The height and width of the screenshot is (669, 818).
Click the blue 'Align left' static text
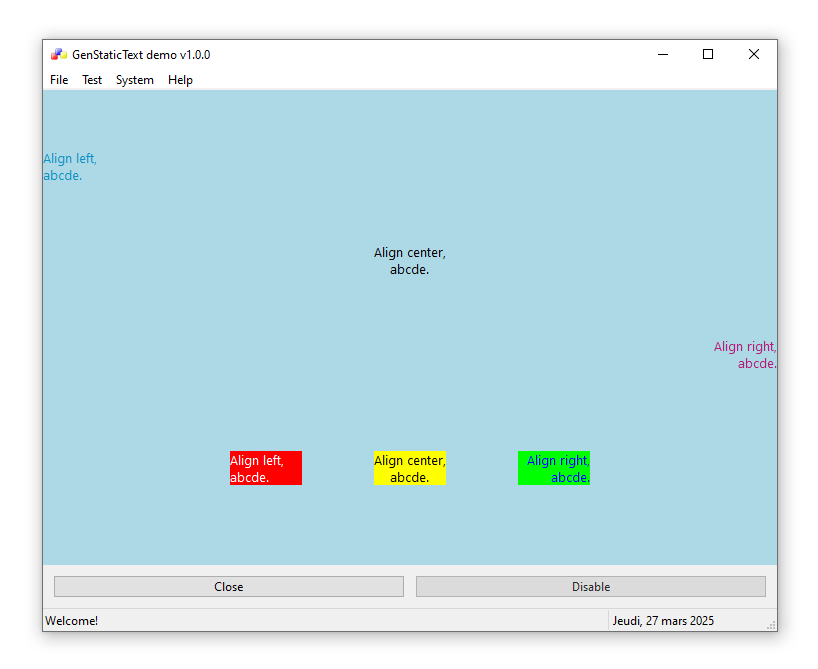pos(70,167)
